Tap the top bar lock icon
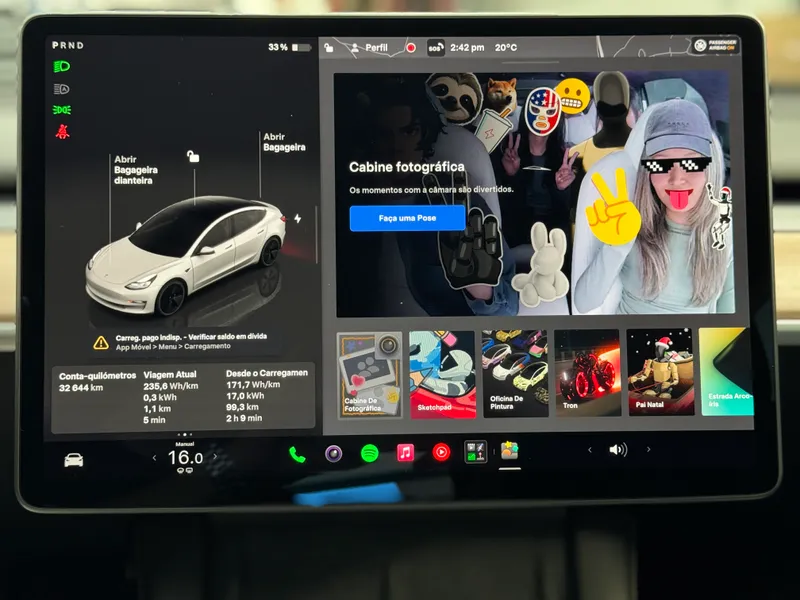Screen dimensions: 800x600 click(329, 48)
